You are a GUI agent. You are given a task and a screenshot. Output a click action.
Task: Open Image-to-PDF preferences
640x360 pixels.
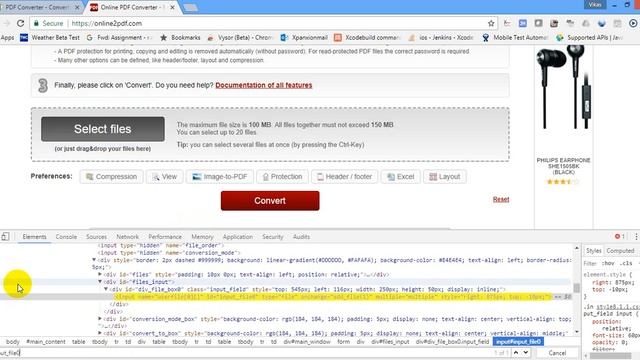click(x=220, y=177)
